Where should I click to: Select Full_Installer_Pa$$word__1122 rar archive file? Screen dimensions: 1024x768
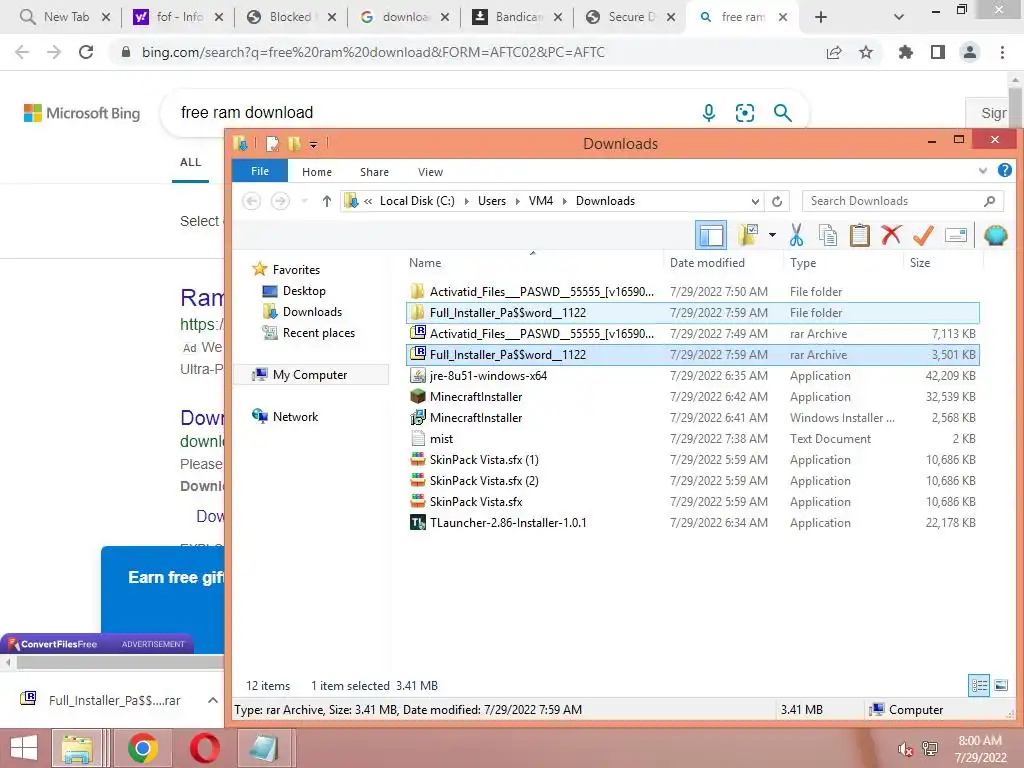click(x=692, y=354)
